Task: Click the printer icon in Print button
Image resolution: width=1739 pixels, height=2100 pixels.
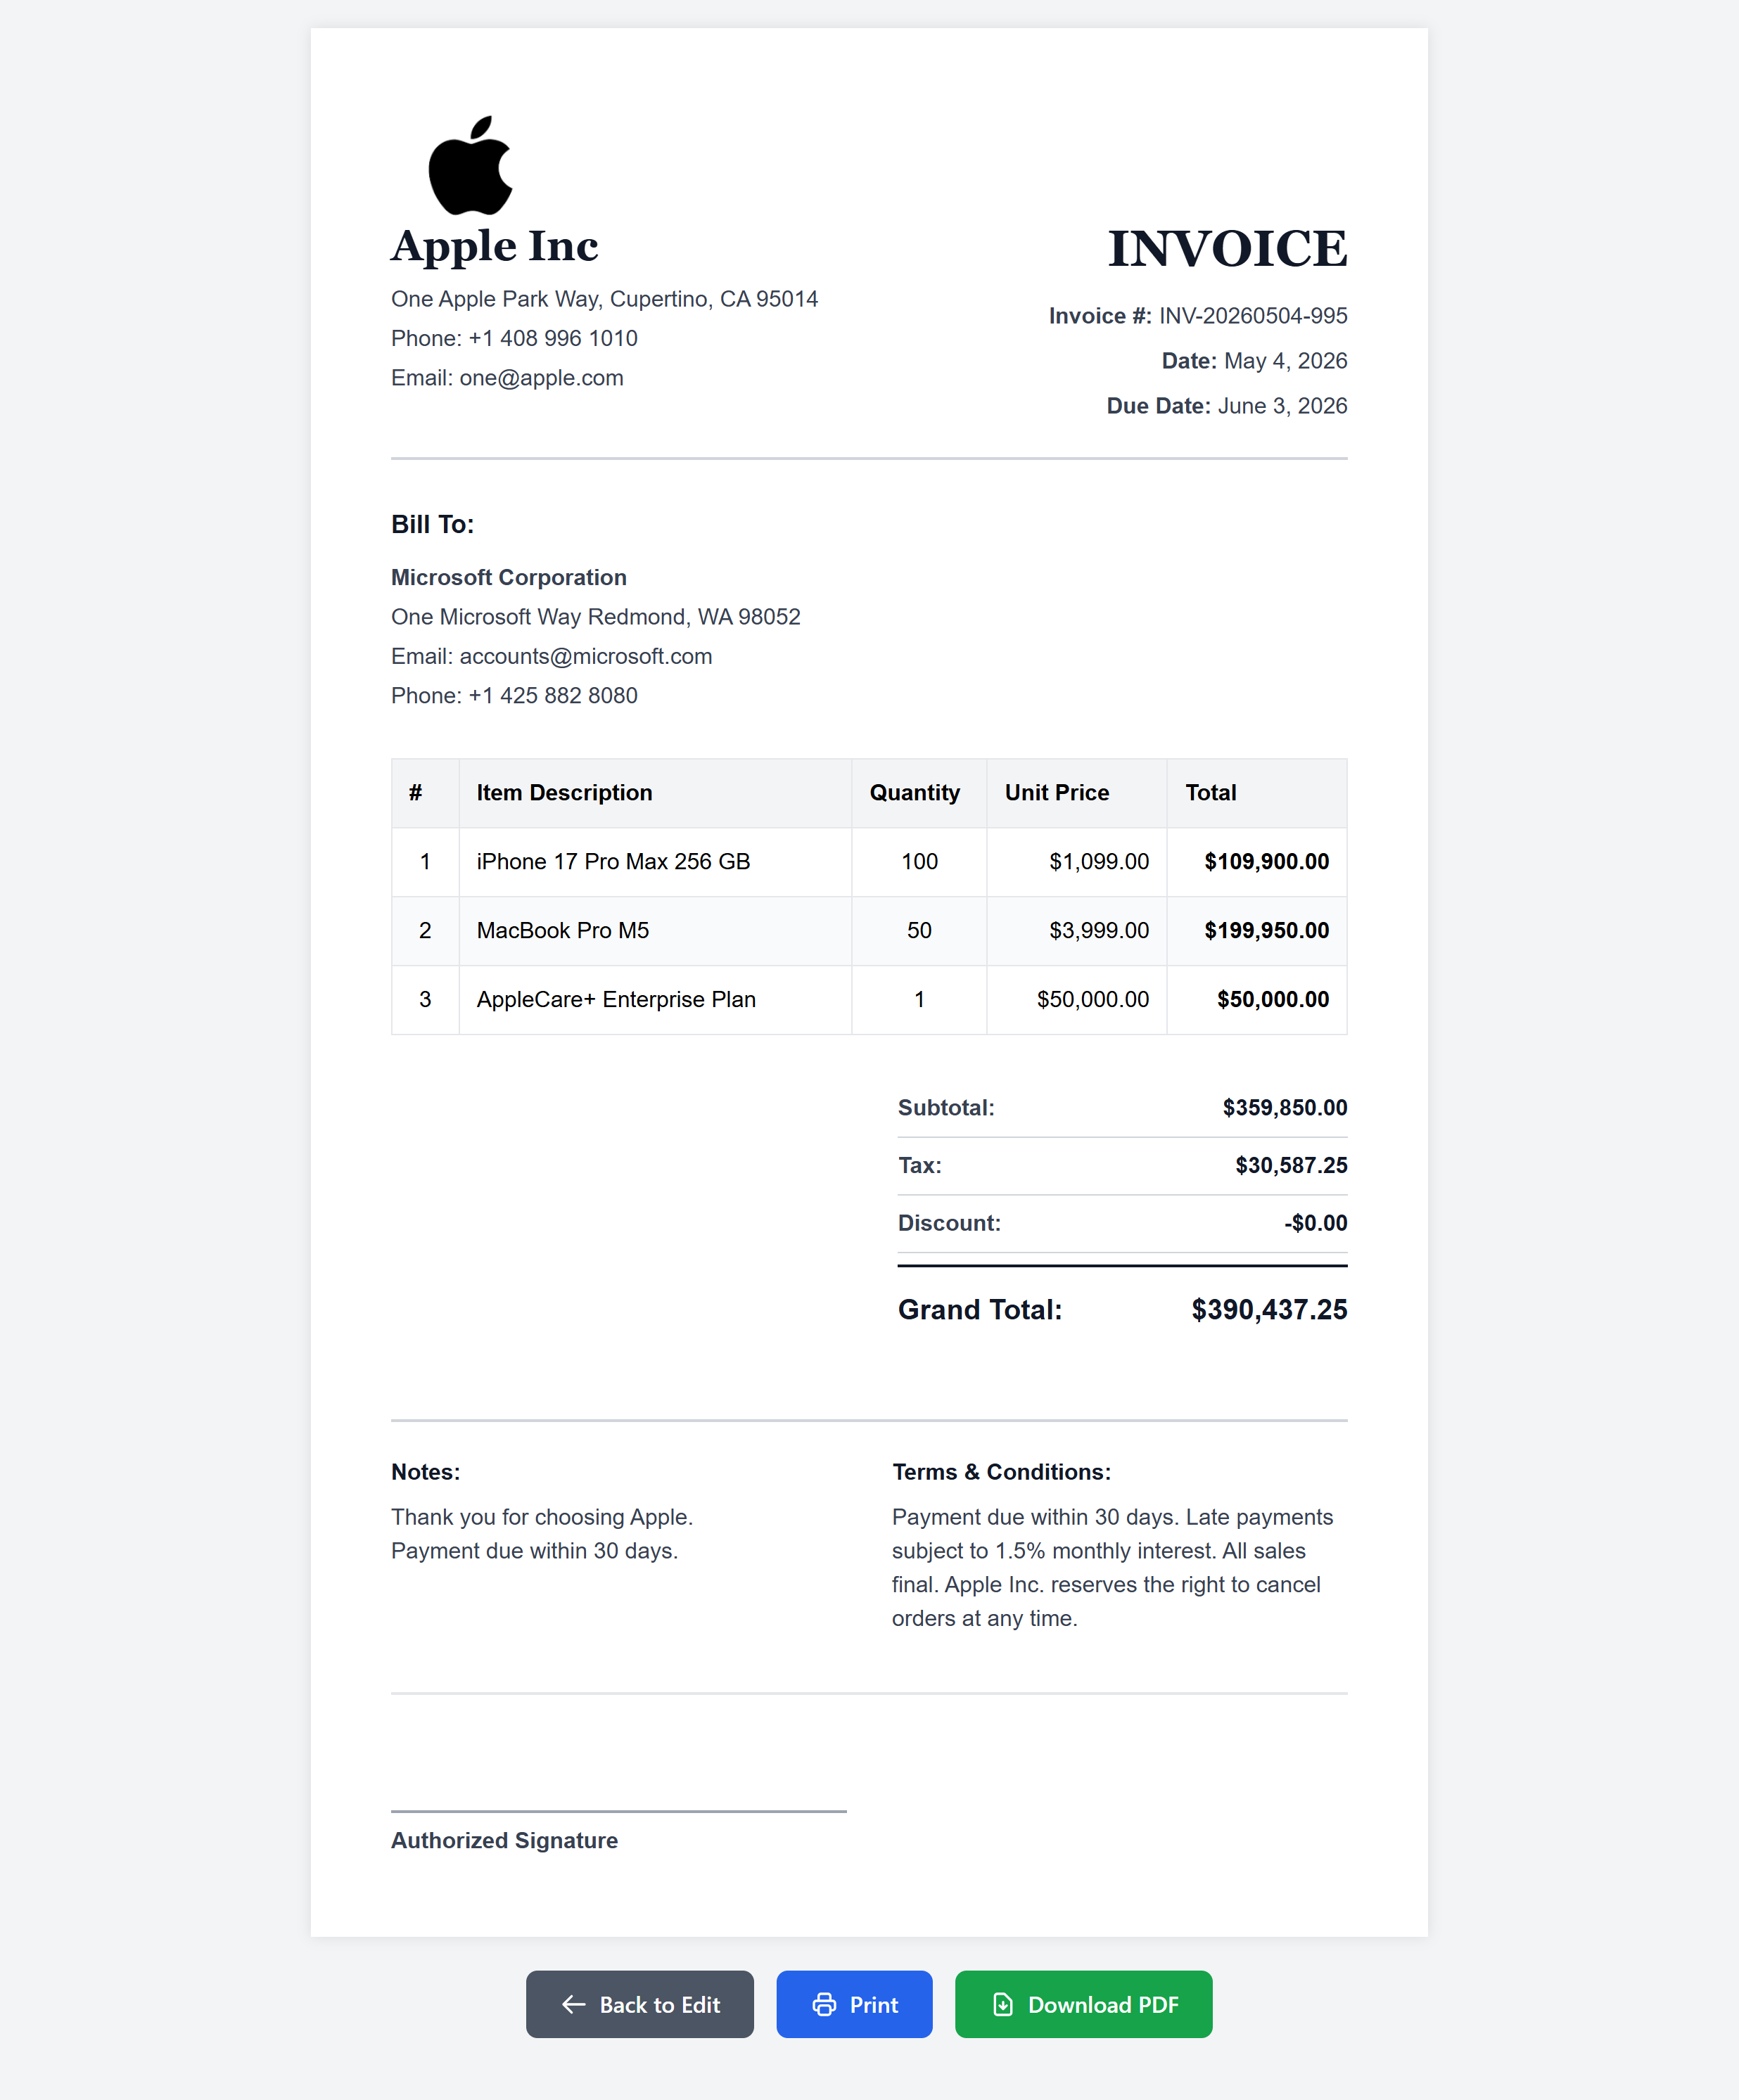Action: pos(824,2004)
